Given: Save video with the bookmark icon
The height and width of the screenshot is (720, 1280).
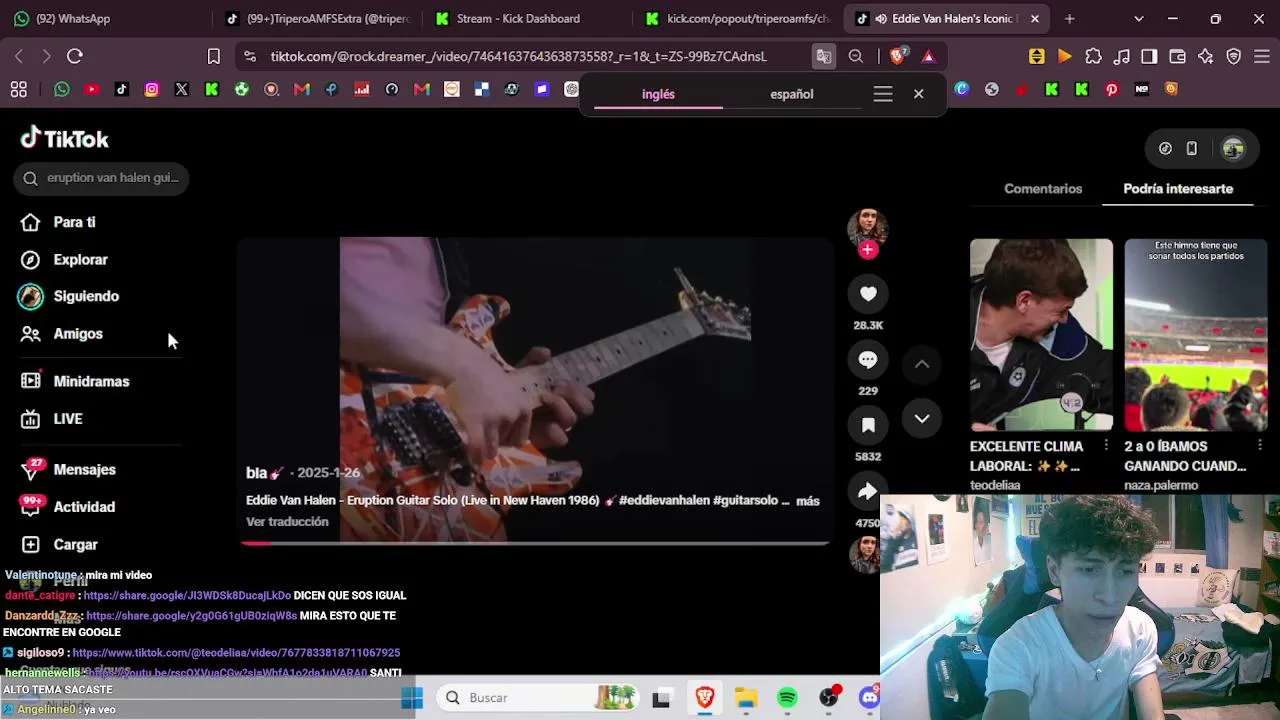Looking at the screenshot, I should pyautogui.click(x=868, y=425).
